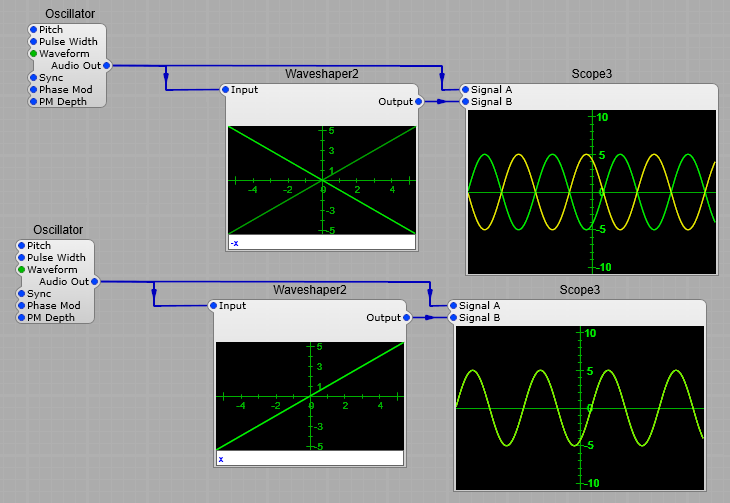This screenshot has width=730, height=503.
Task: Click the Output pin of the lower Waveshaper2
Action: [x=406, y=318]
